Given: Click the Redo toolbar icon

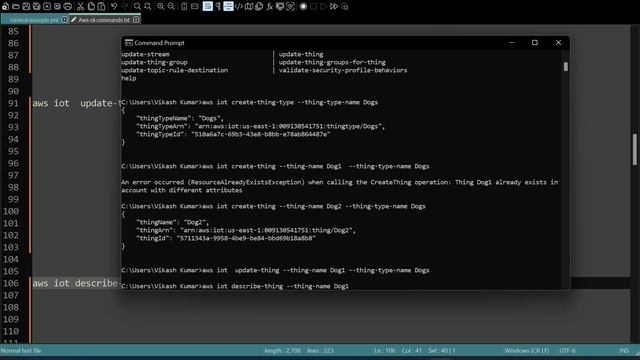Looking at the screenshot, I should (x=125, y=7).
